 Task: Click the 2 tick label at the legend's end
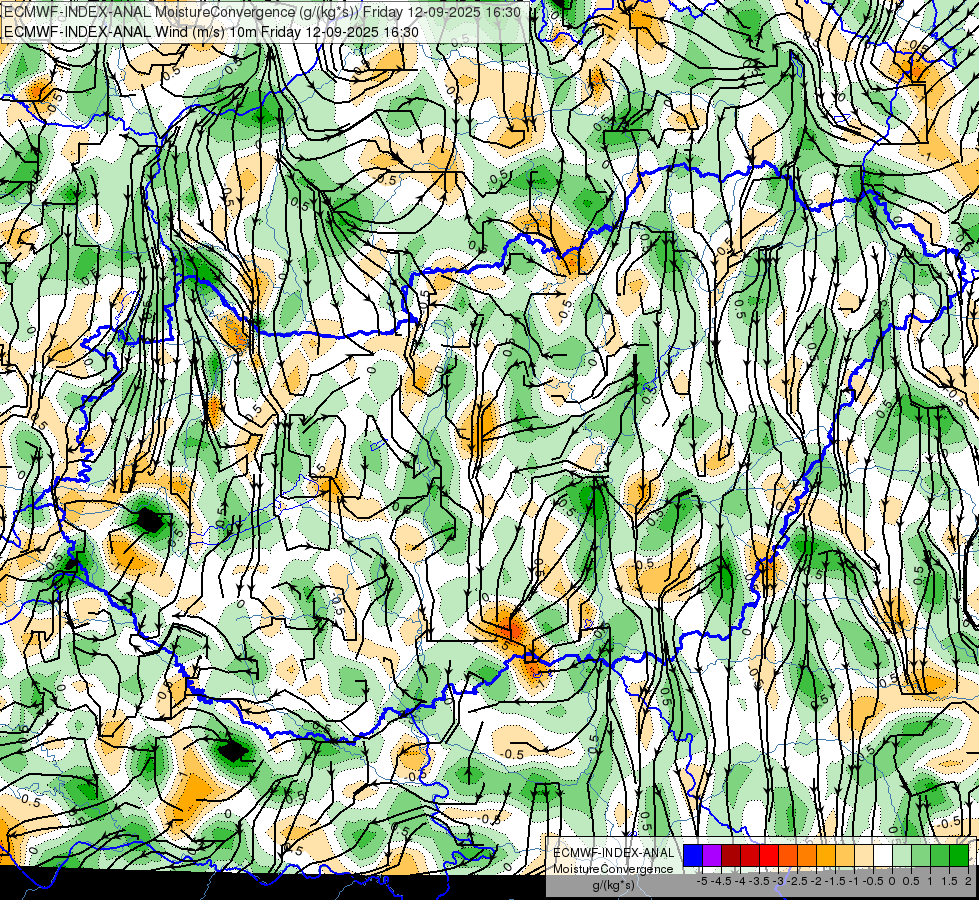point(968,881)
